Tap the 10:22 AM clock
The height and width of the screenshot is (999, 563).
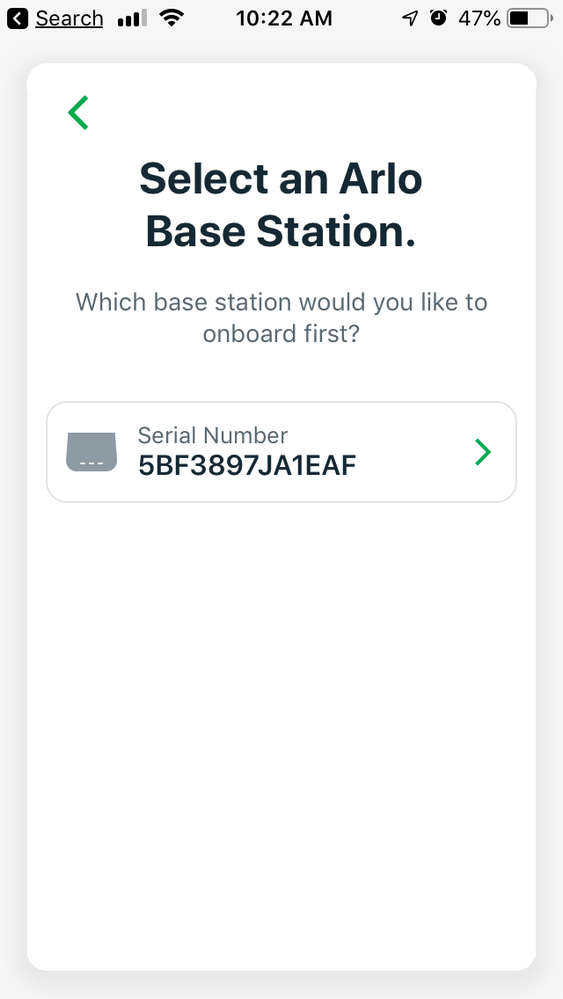(284, 18)
